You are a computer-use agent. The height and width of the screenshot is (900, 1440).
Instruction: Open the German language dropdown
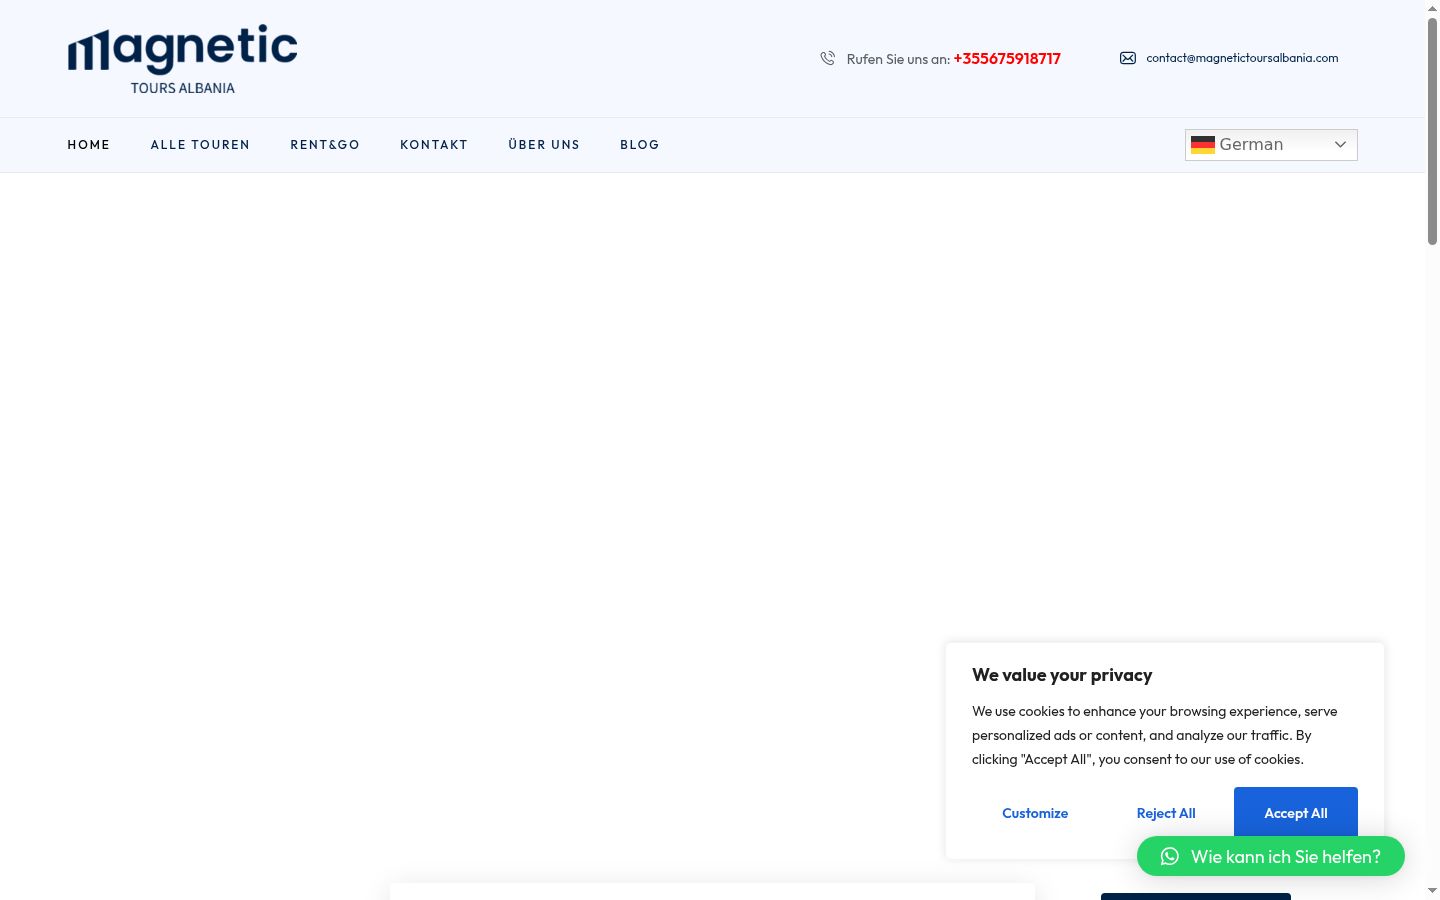click(x=1271, y=145)
